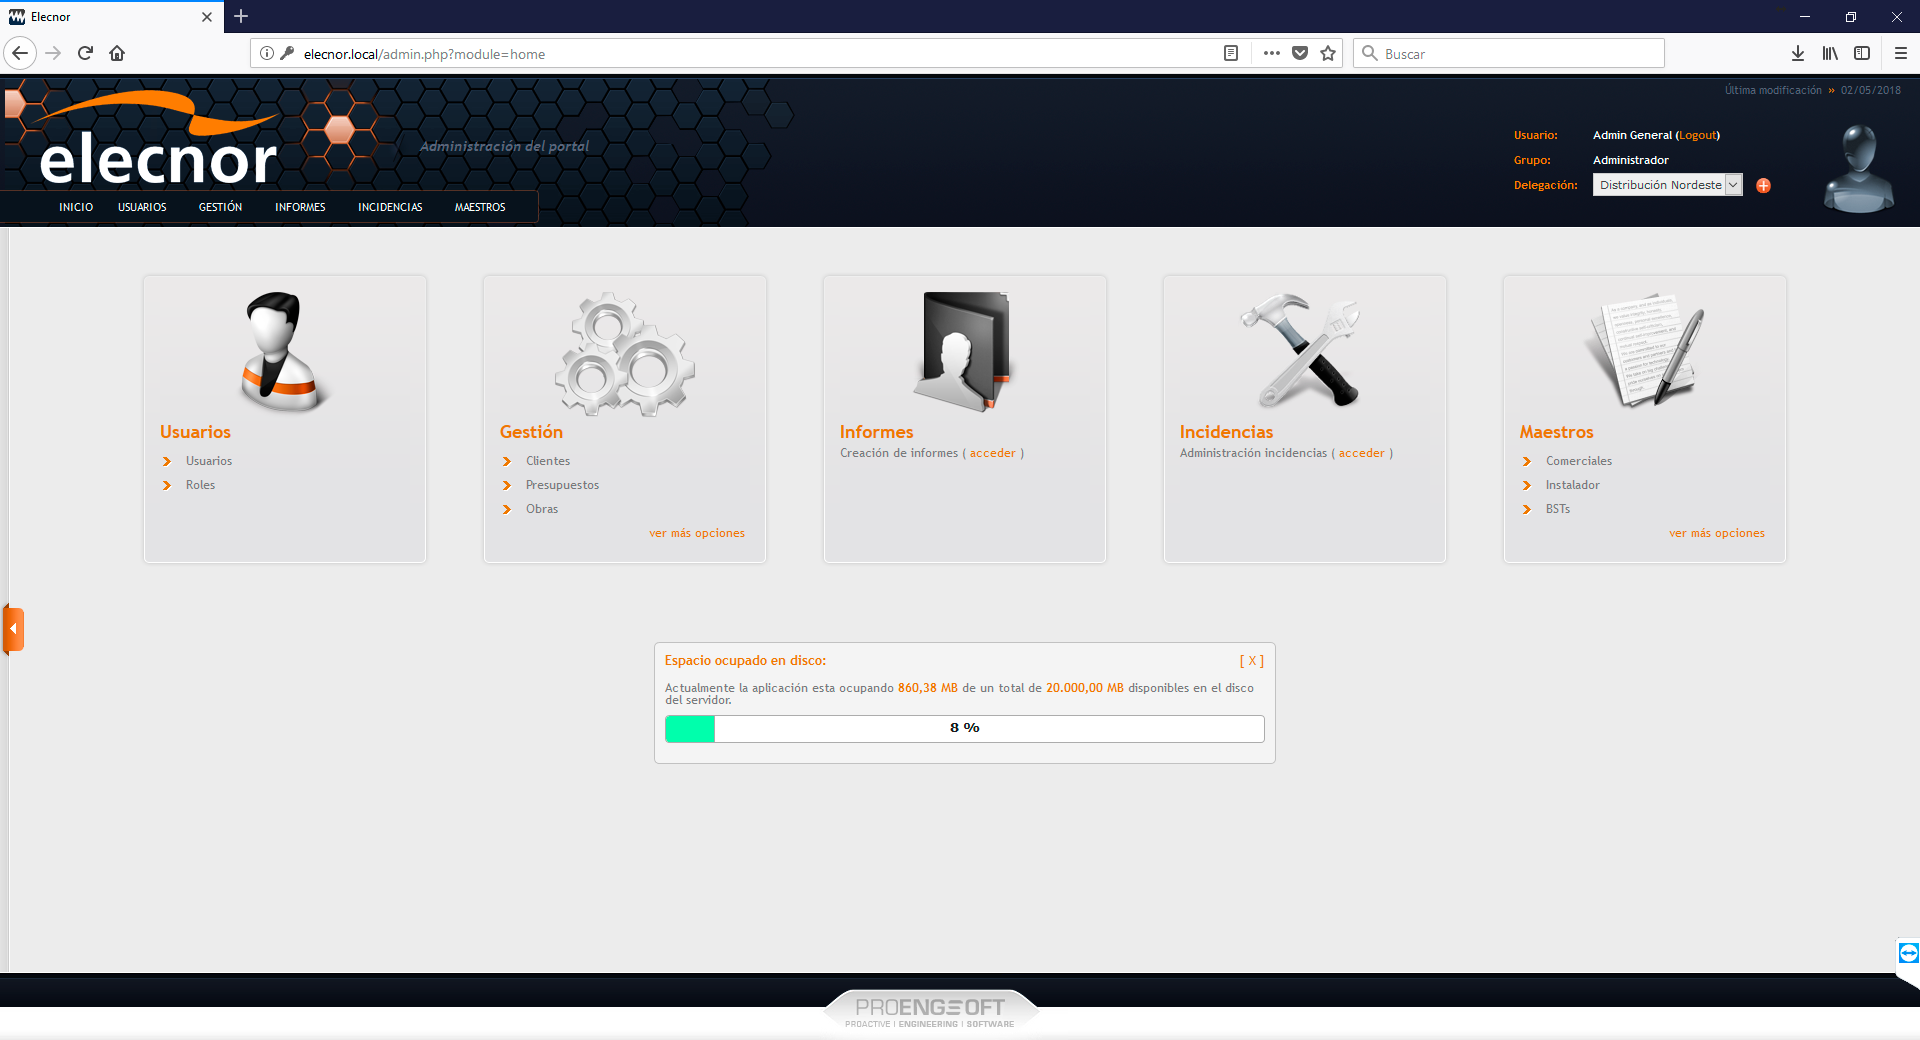Image resolution: width=1920 pixels, height=1040 pixels.
Task: Open a new tab with plus button
Action: (x=241, y=16)
